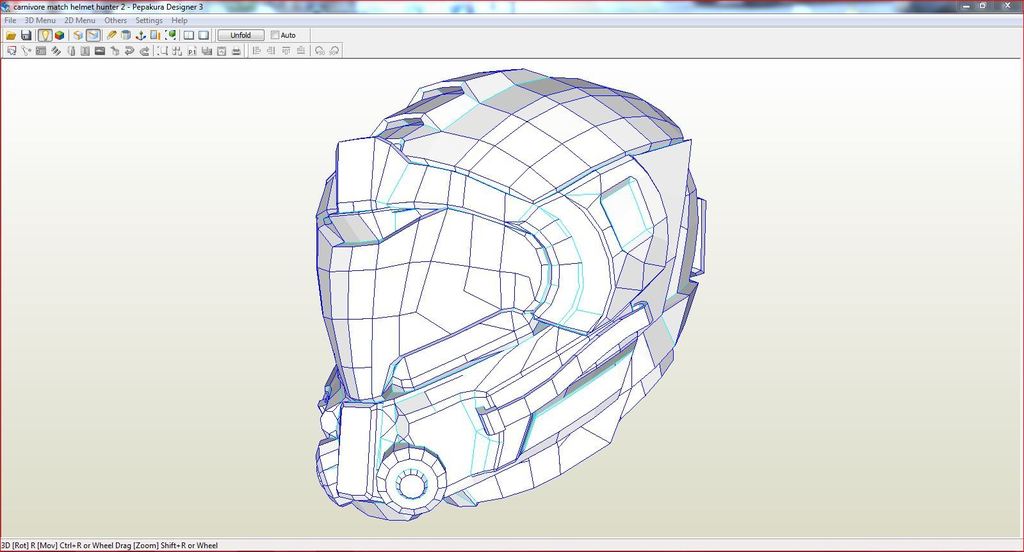Toggle the light bulb lighting icon
The width and height of the screenshot is (1024, 552).
tap(45, 35)
